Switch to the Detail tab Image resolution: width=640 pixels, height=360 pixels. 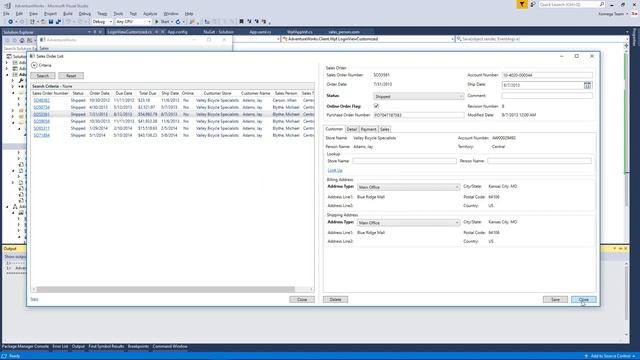[351, 129]
